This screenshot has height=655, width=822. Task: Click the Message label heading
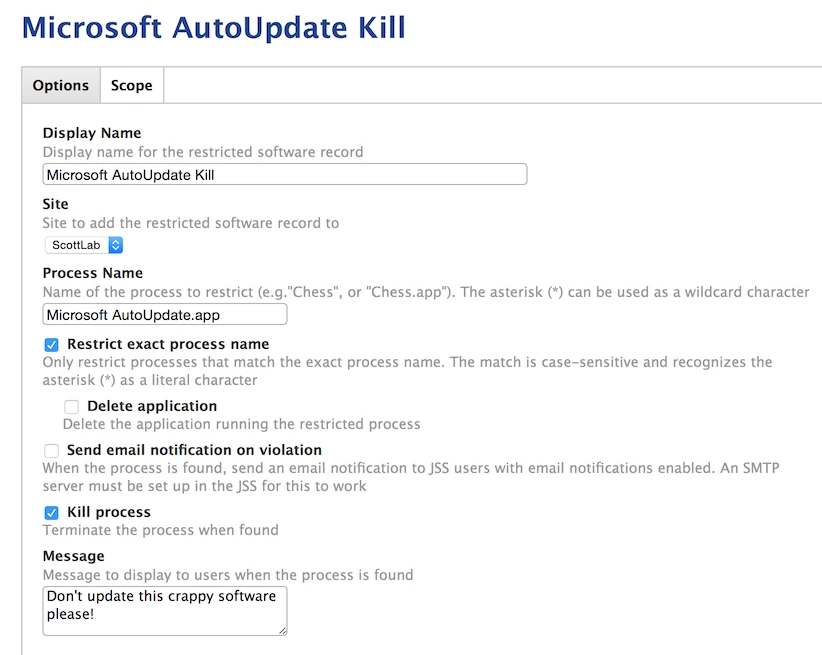pyautogui.click(x=74, y=556)
